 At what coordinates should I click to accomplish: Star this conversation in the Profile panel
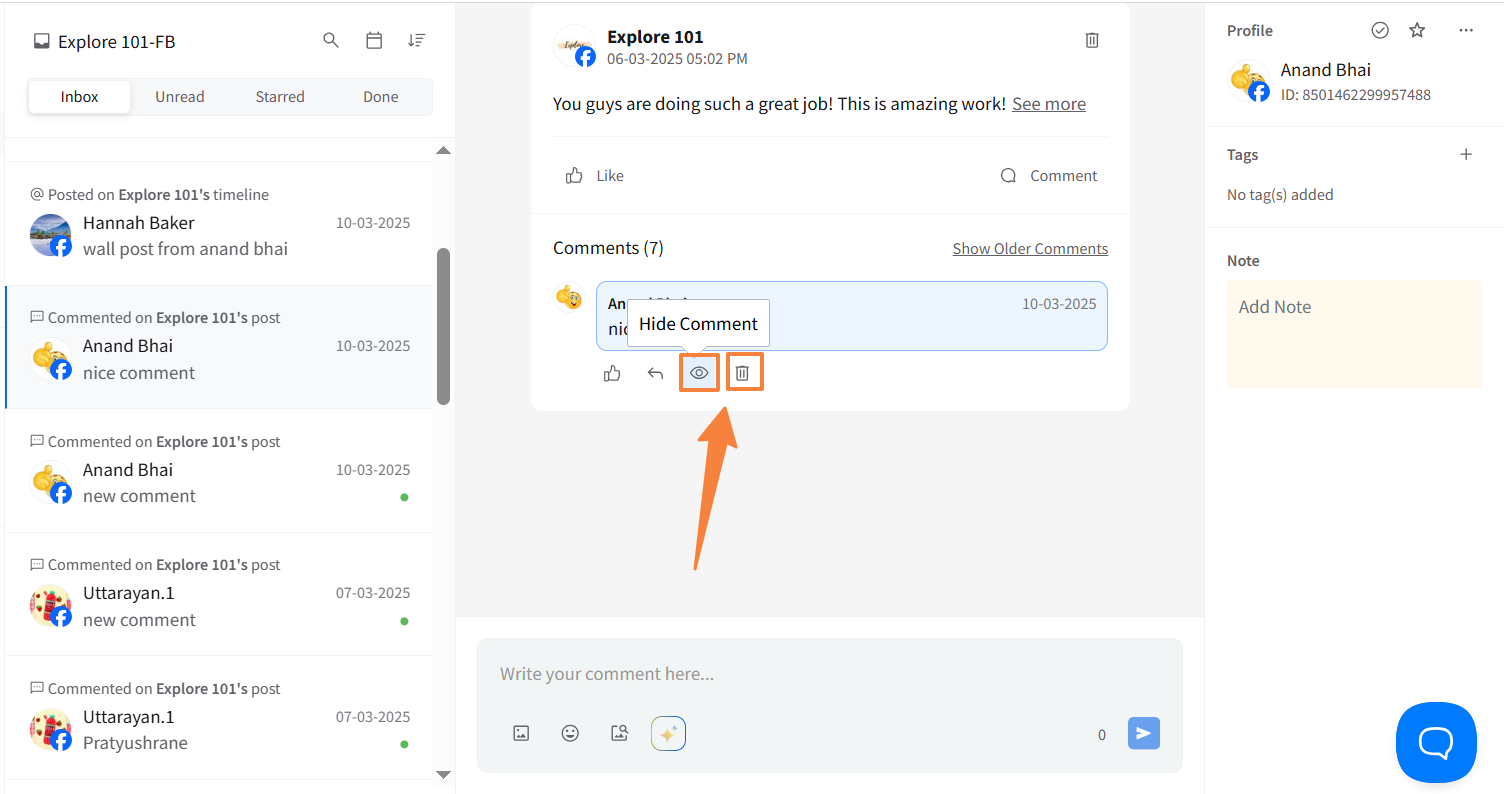tap(1417, 30)
